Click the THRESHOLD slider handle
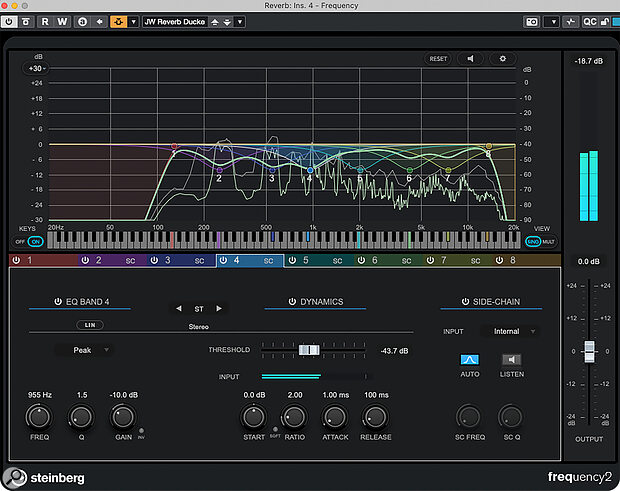The height and width of the screenshot is (491, 620). pyautogui.click(x=309, y=350)
